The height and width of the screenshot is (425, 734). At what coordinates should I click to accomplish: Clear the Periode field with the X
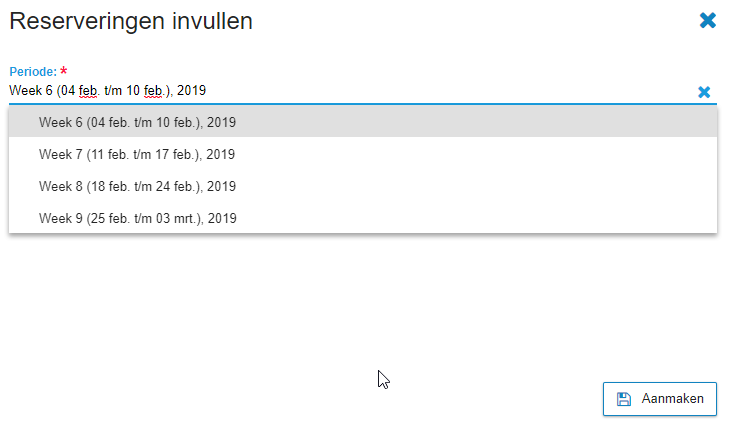click(704, 92)
